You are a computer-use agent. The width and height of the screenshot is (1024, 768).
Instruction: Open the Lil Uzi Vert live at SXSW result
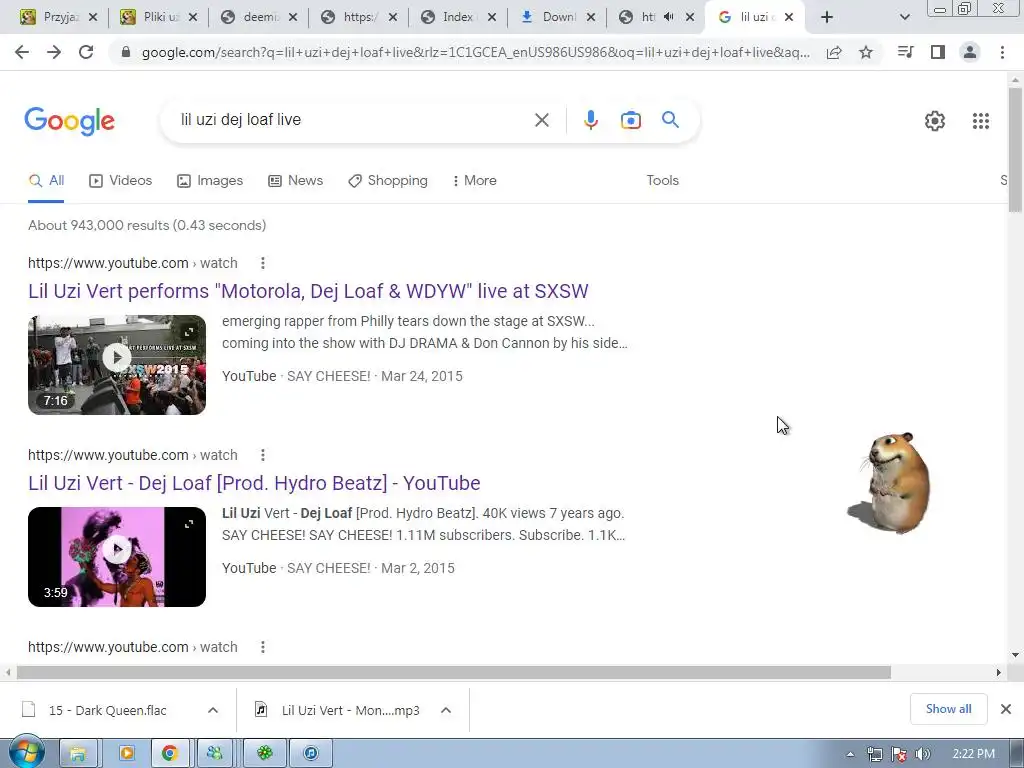[308, 291]
